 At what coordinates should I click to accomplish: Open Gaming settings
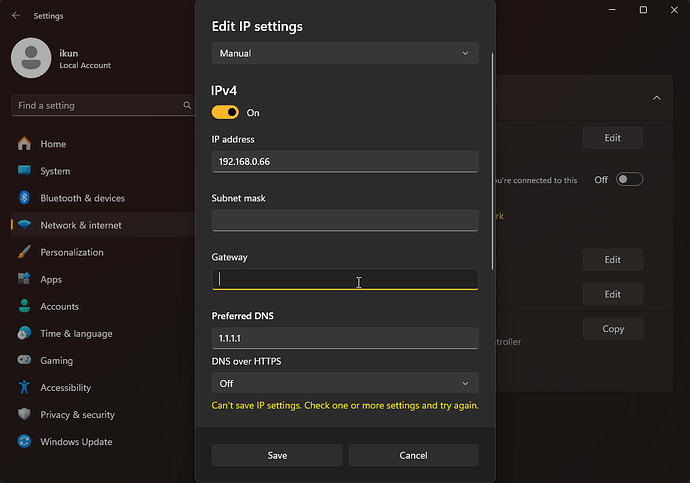click(x=103, y=360)
